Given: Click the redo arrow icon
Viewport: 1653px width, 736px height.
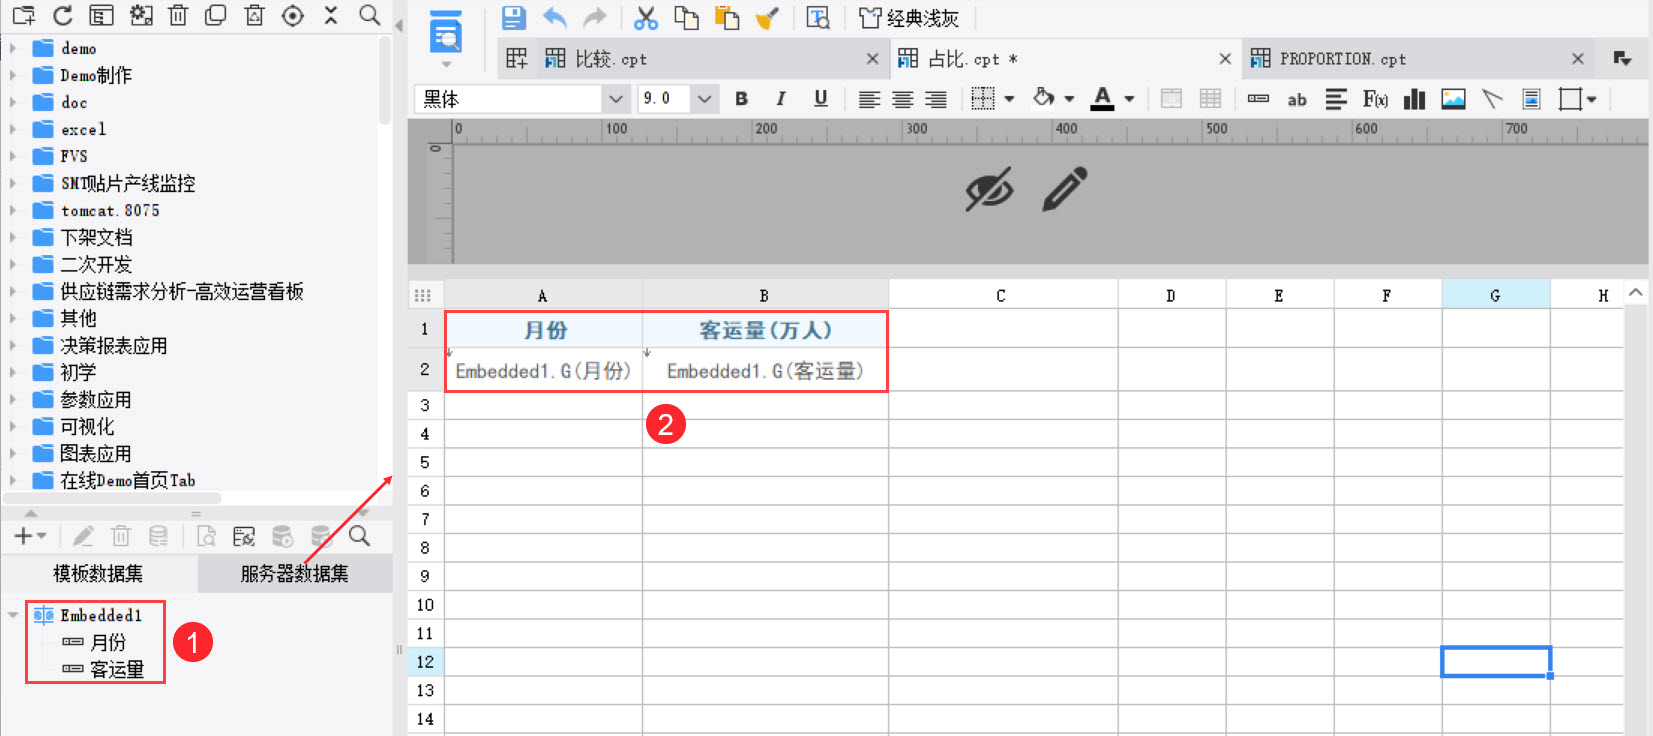Looking at the screenshot, I should pos(595,17).
